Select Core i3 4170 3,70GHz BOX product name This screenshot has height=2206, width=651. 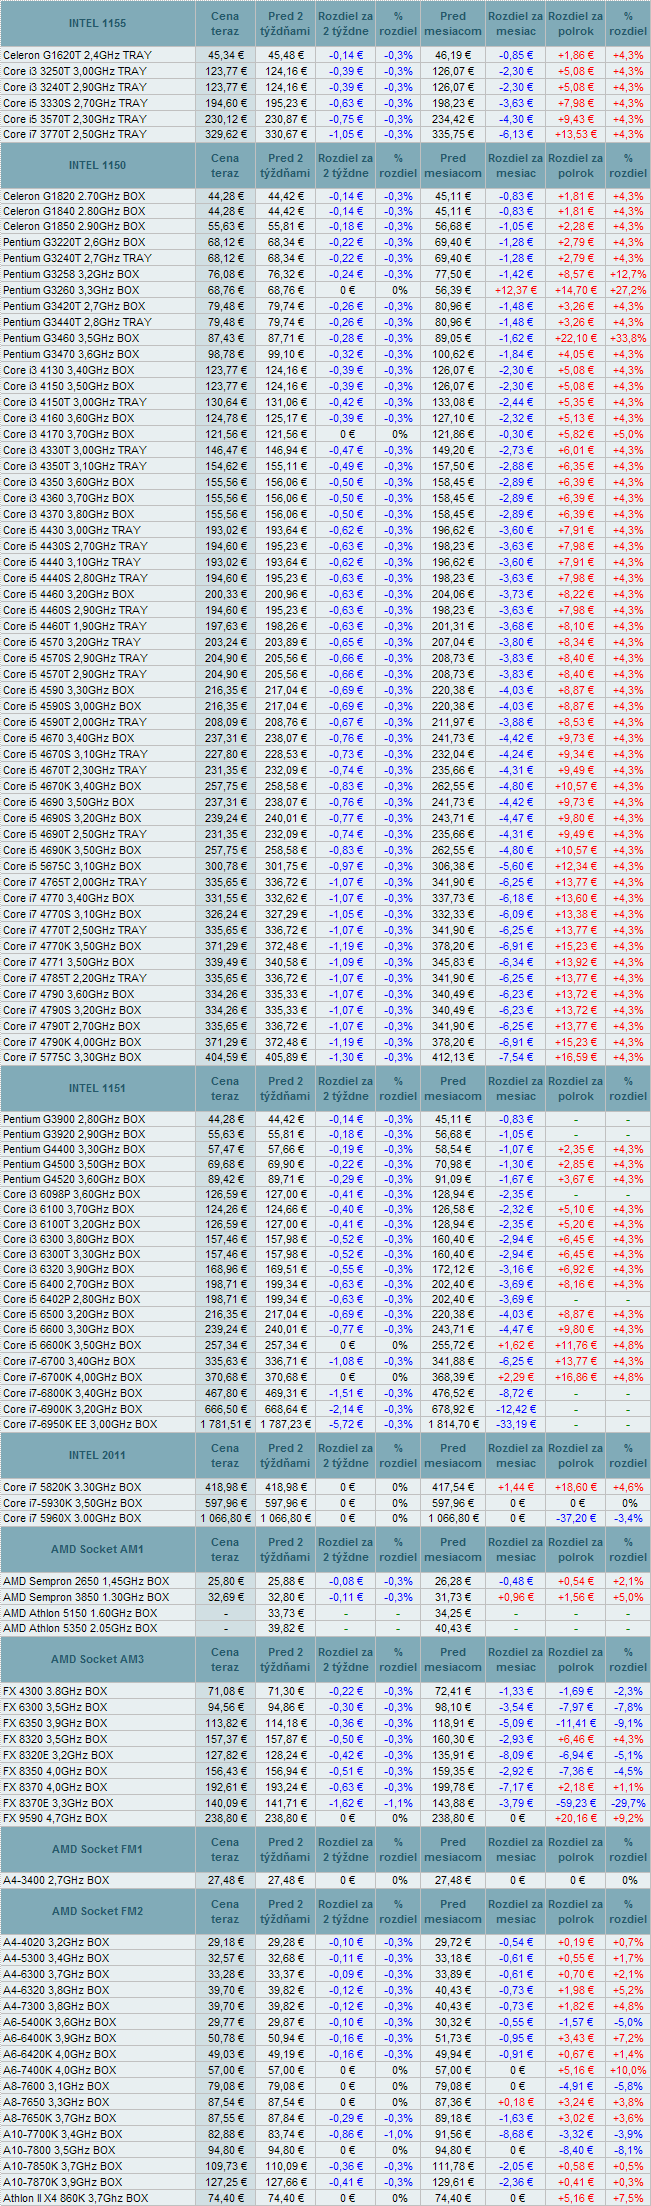coord(68,434)
